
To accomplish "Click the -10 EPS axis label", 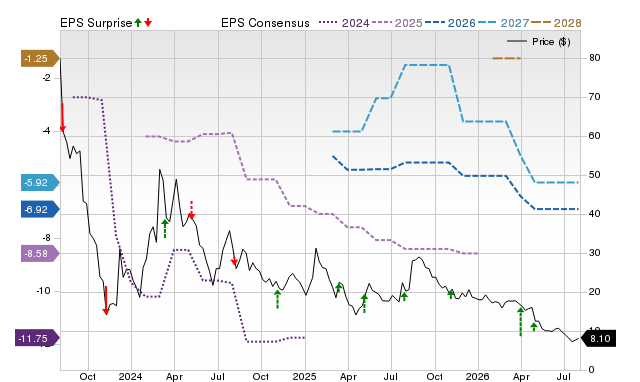I will pos(44,291).
